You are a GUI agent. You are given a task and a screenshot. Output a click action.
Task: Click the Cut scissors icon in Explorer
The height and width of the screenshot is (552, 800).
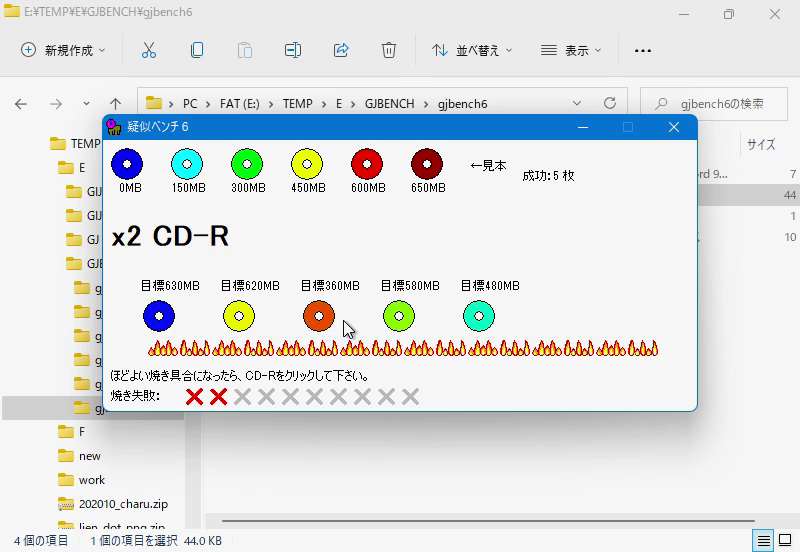[148, 50]
